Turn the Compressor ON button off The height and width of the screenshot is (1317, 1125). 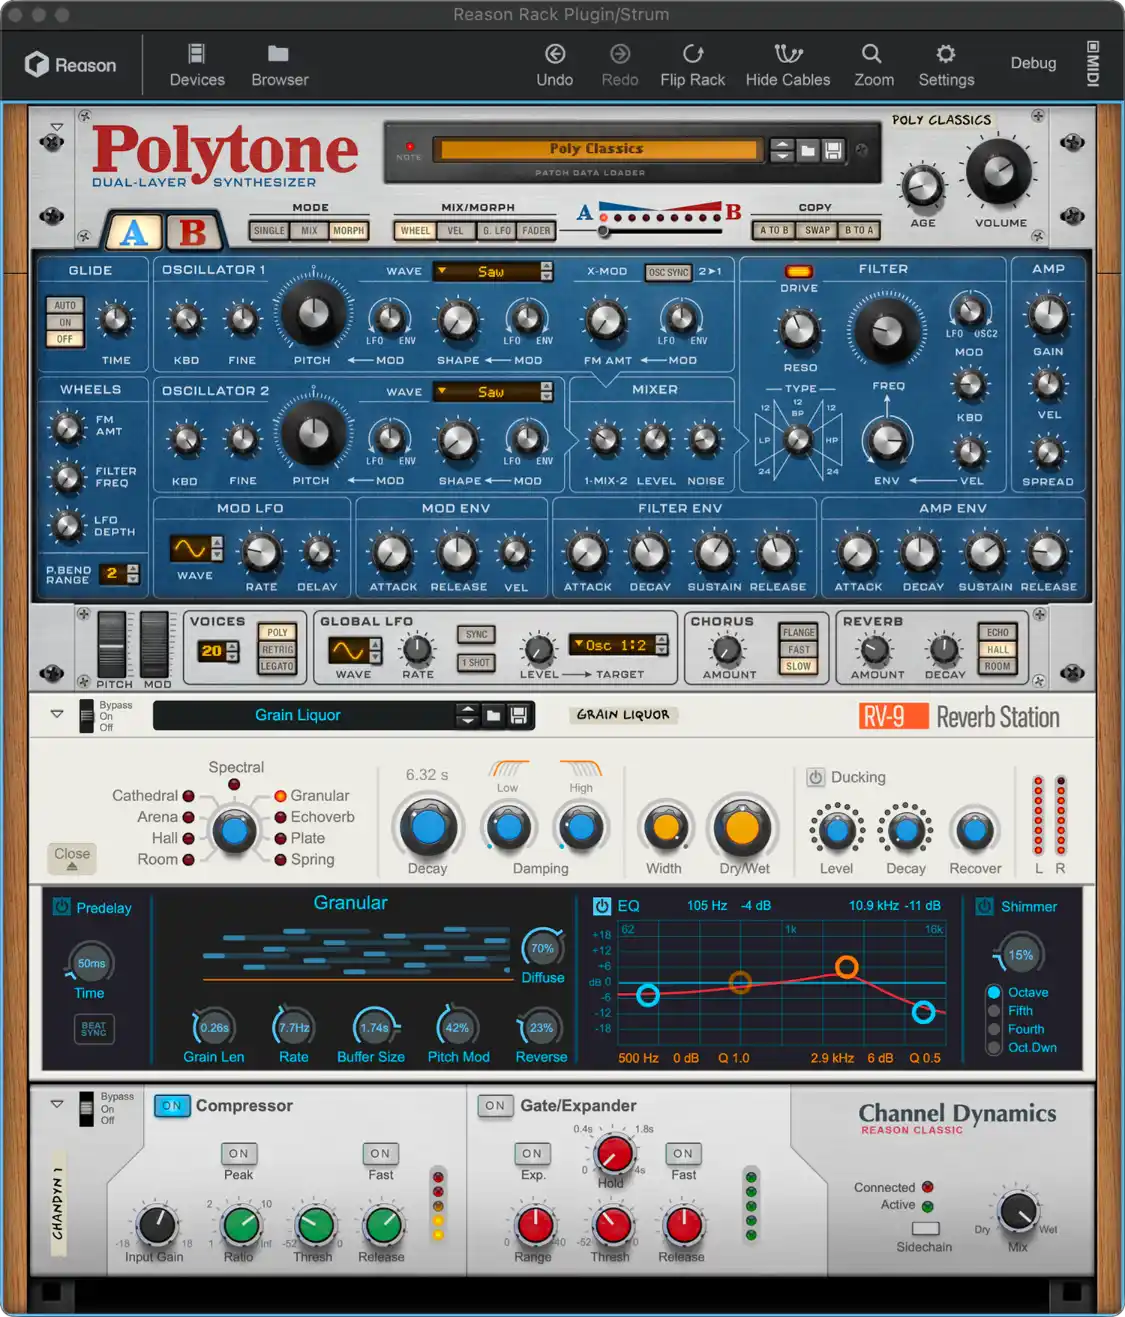click(172, 1106)
